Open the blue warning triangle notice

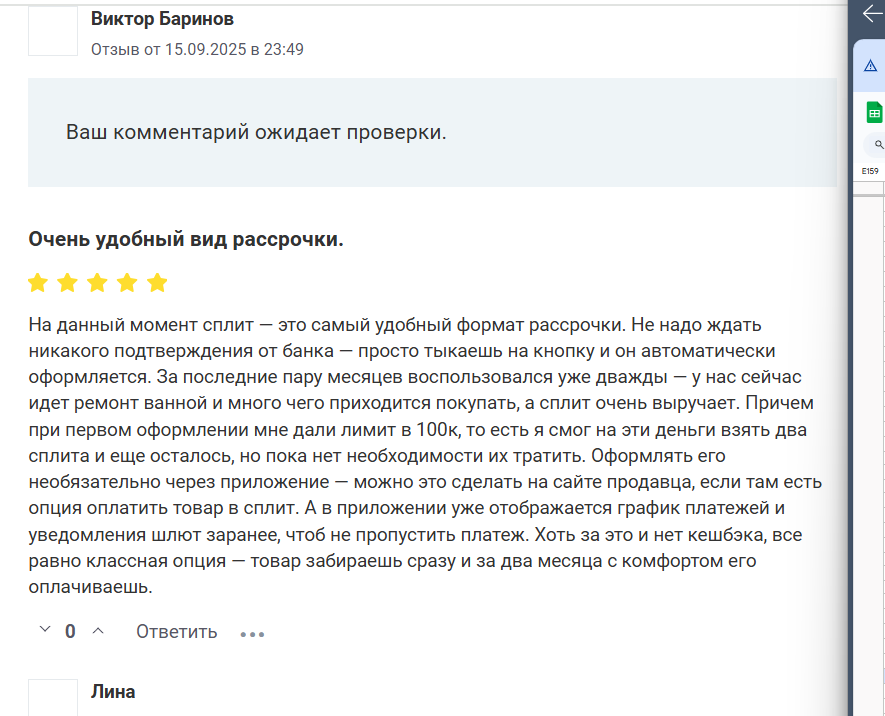click(870, 67)
